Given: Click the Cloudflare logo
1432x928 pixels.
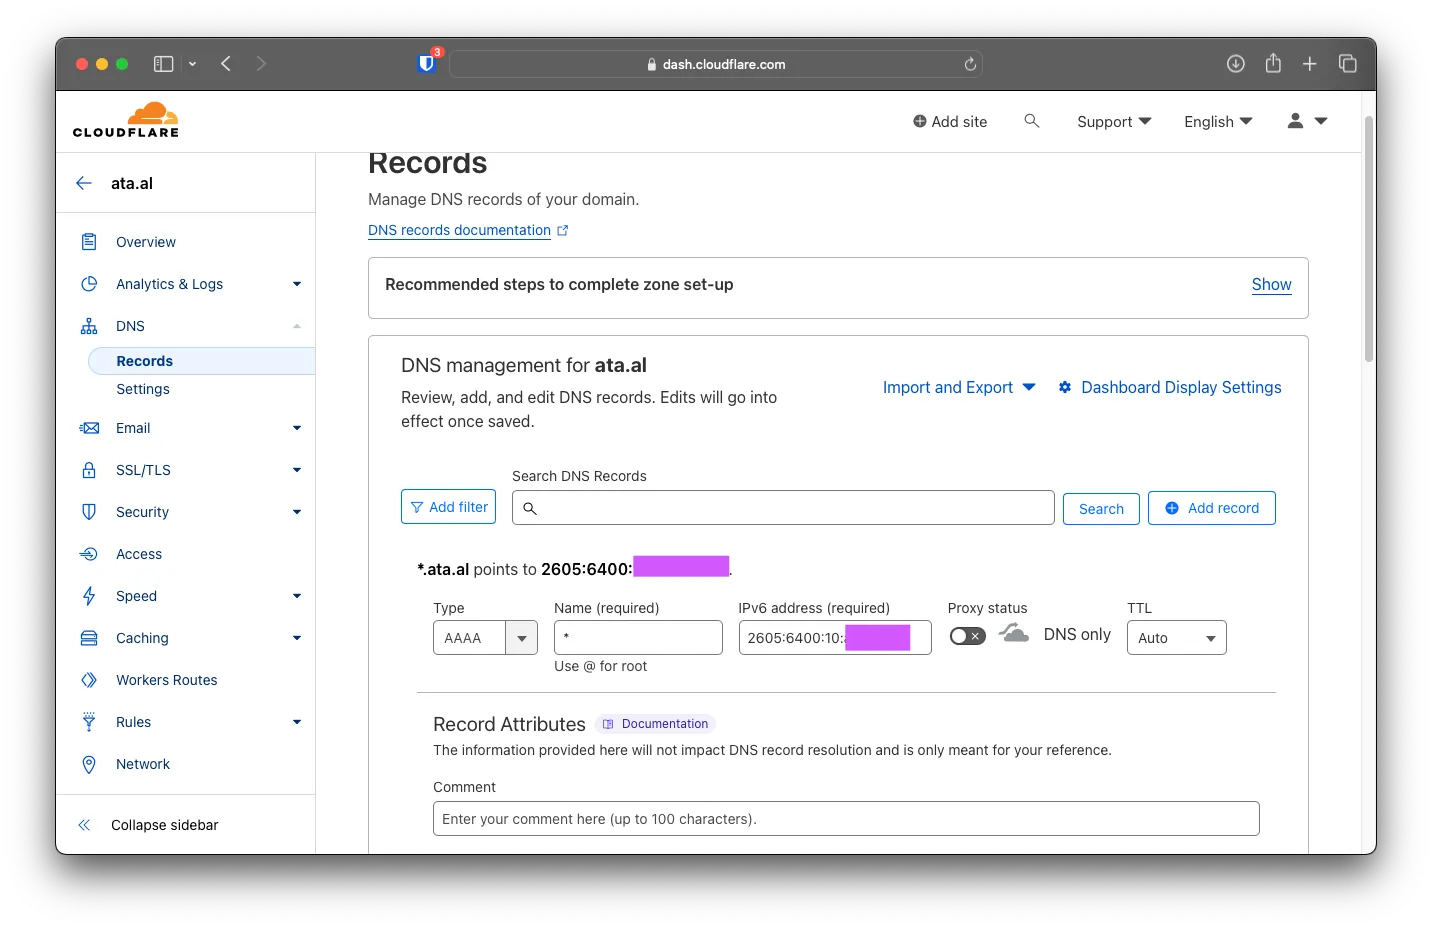Looking at the screenshot, I should [x=126, y=119].
